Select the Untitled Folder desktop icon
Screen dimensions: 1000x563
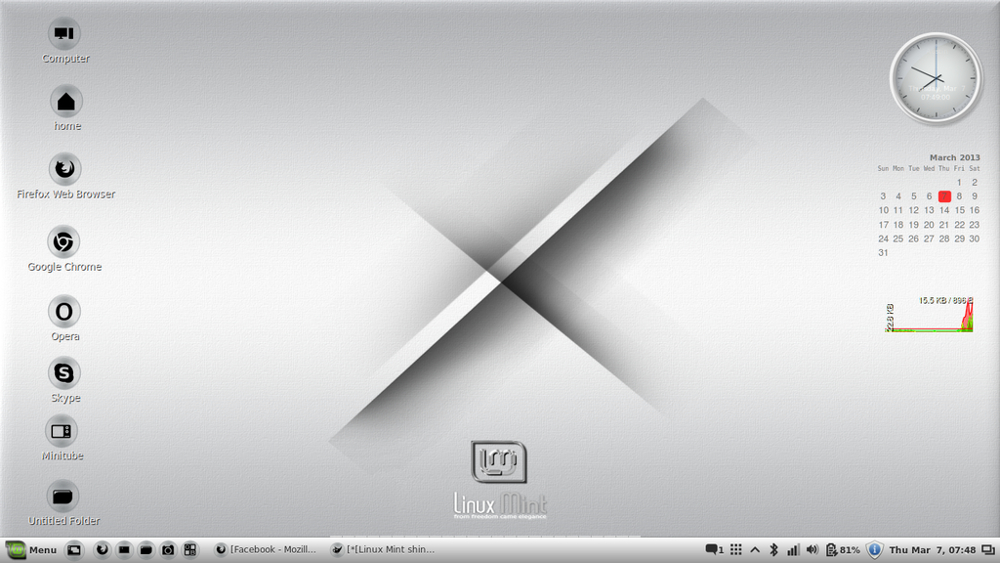point(62,496)
